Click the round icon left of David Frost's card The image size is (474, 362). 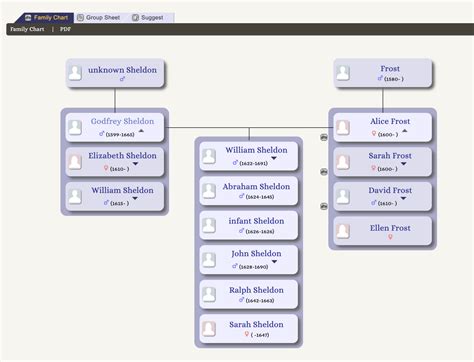324,206
